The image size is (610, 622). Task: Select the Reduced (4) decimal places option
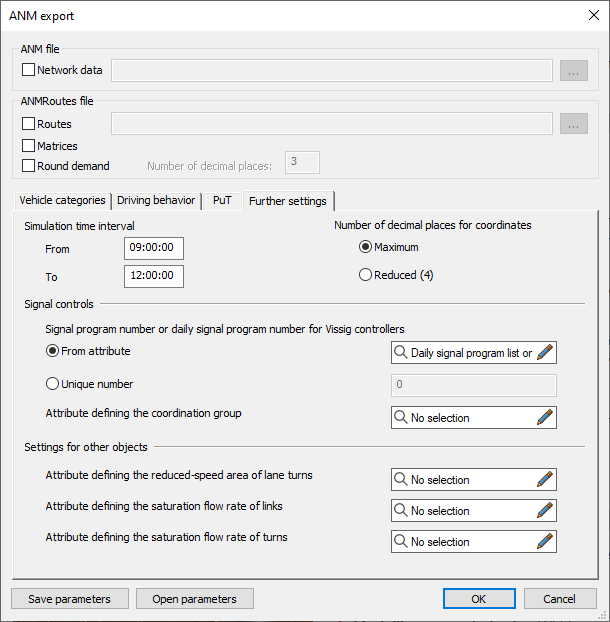click(x=366, y=275)
